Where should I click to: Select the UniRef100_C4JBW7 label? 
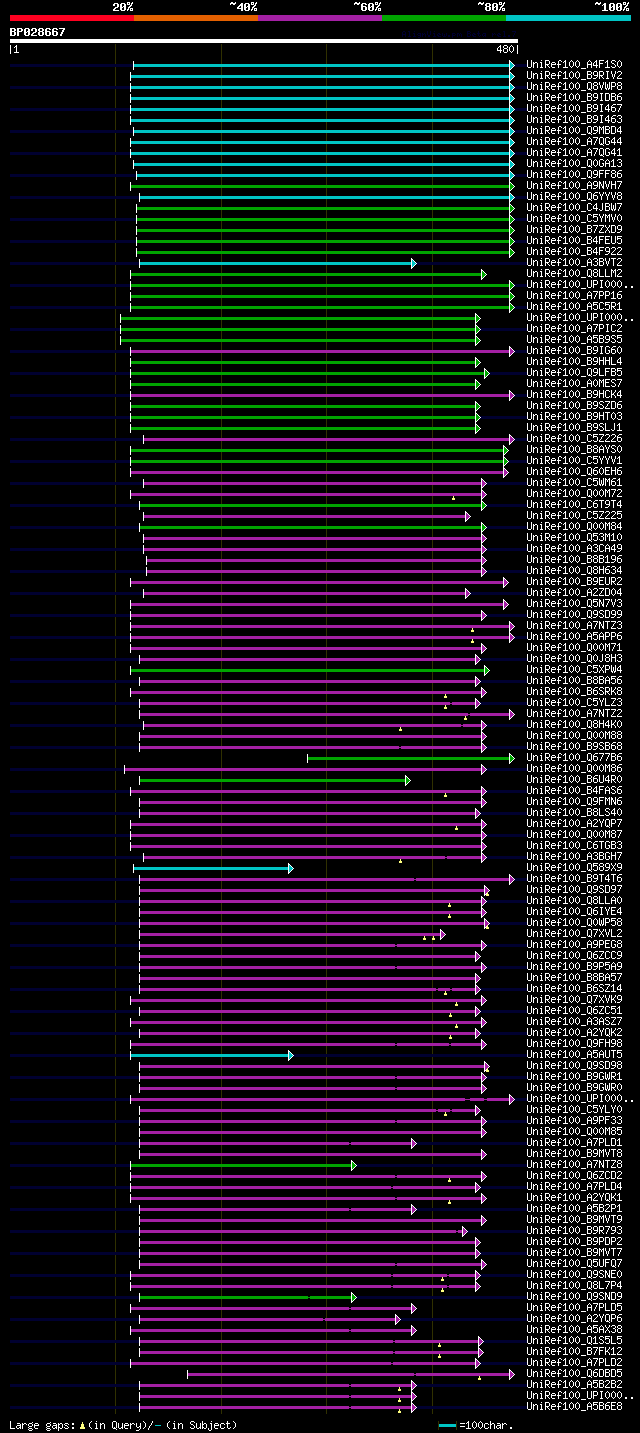(574, 208)
